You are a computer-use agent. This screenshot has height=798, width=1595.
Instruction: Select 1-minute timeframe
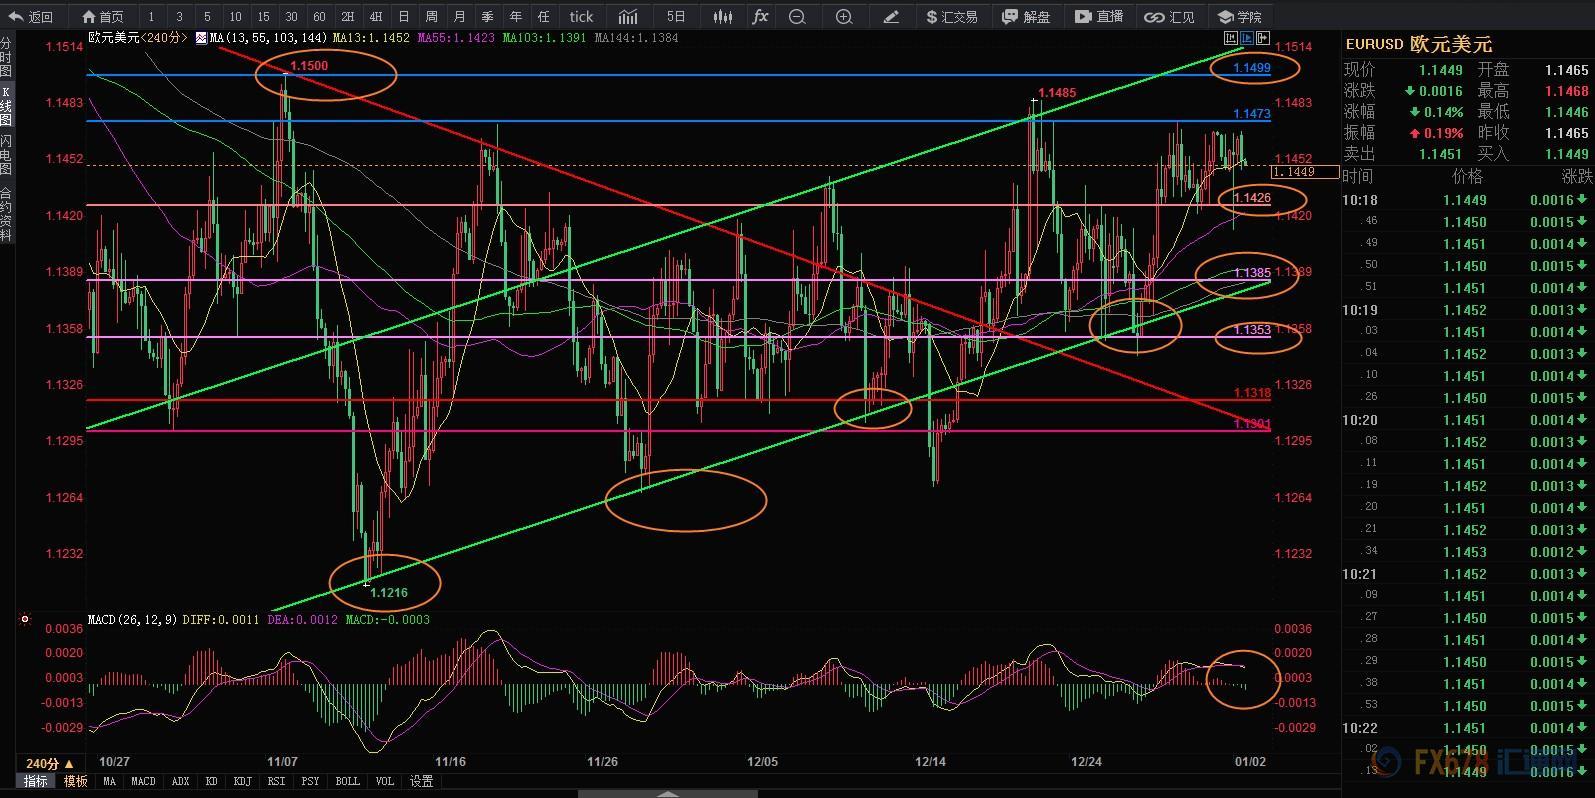(x=151, y=16)
